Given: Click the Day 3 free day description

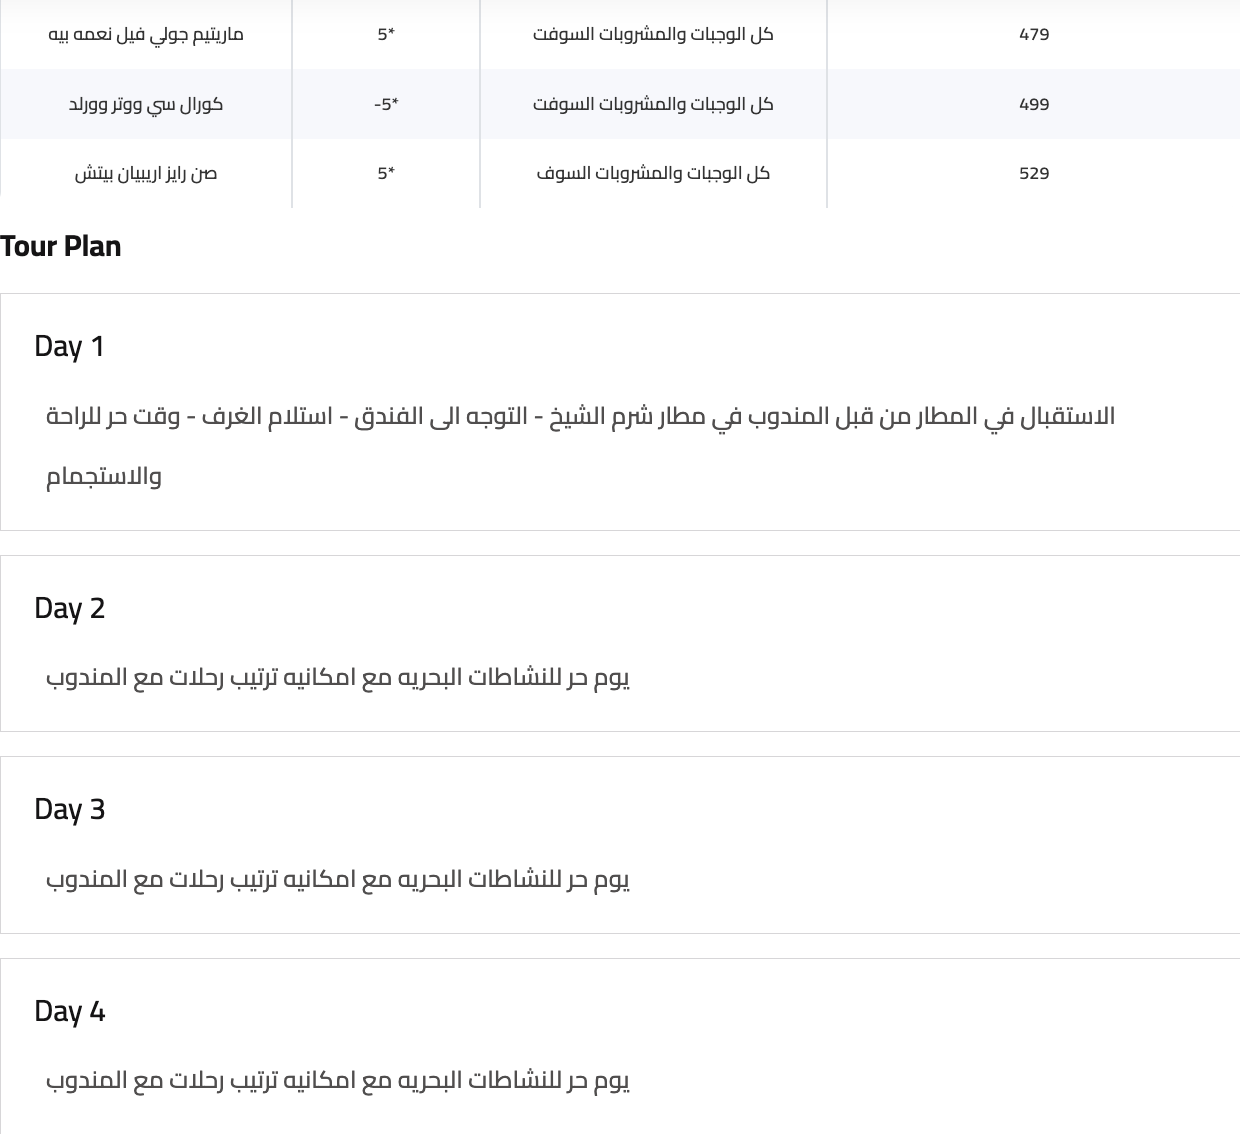Looking at the screenshot, I should pyautogui.click(x=338, y=879).
